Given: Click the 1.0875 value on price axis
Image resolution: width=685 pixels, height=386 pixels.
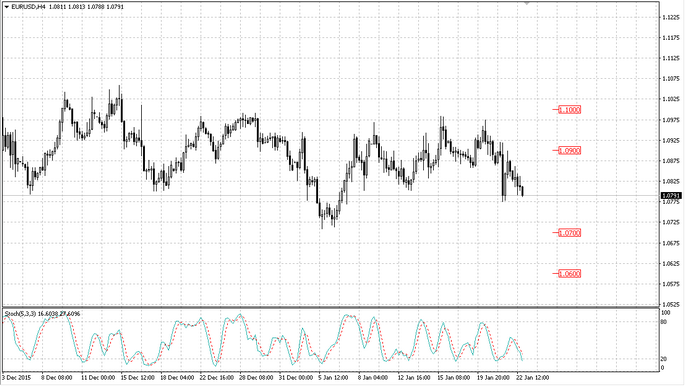Looking at the screenshot, I should (671, 161).
